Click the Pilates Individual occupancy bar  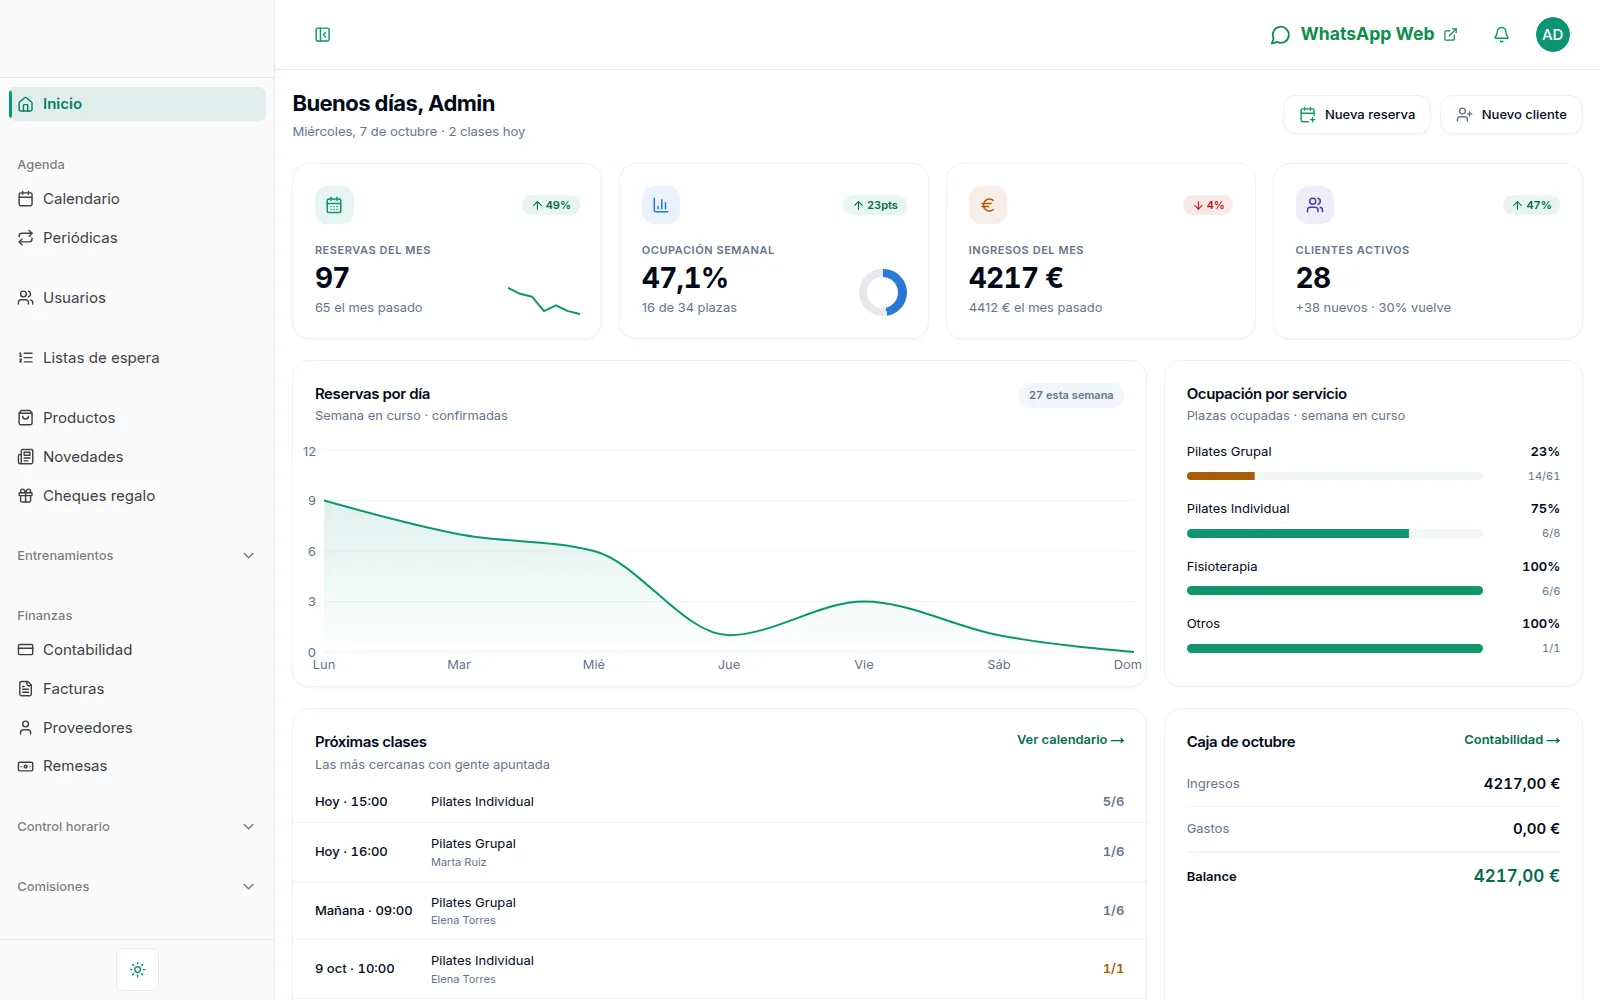click(1334, 534)
